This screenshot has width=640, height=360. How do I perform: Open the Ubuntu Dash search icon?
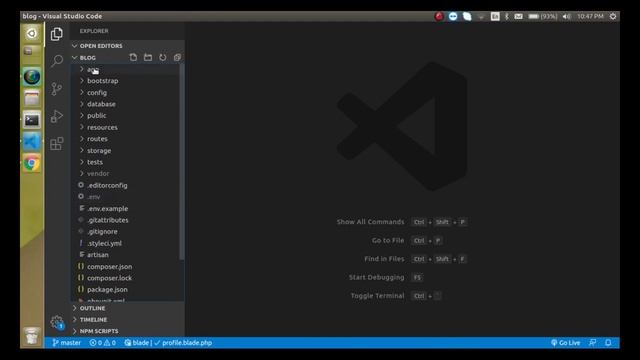[x=32, y=33]
